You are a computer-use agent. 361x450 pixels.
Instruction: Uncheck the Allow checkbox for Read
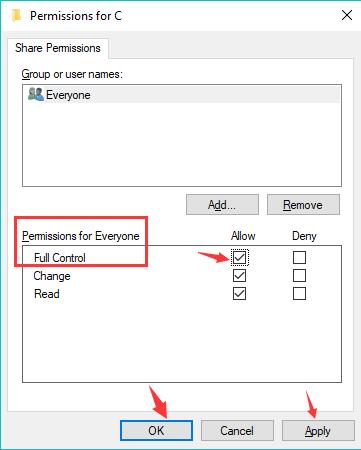(240, 294)
